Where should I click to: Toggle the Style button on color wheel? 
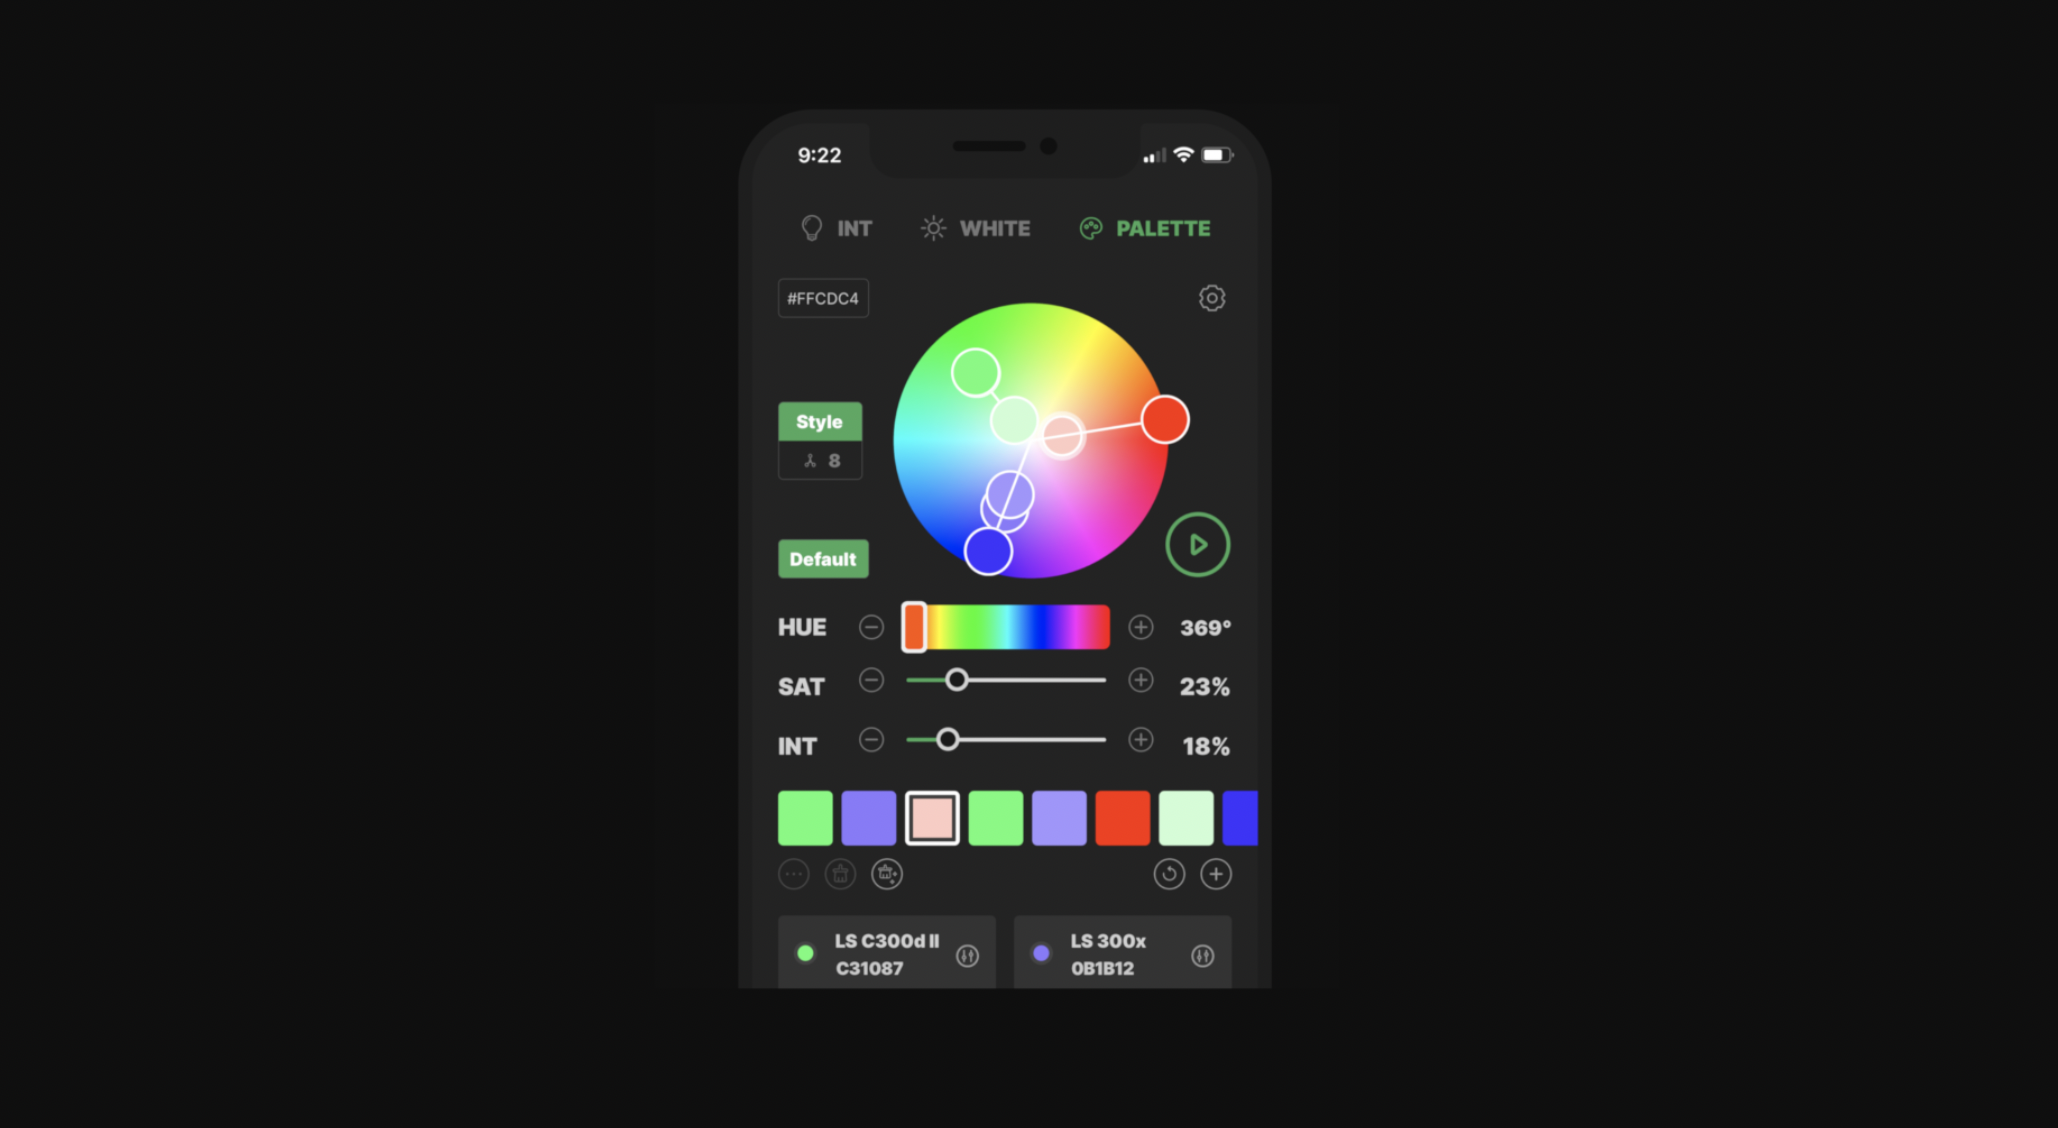[x=819, y=421]
